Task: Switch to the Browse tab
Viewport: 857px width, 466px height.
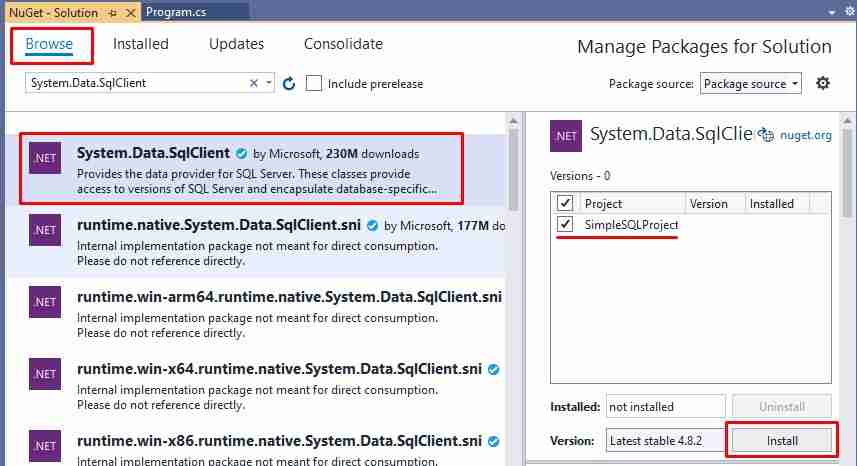Action: coord(49,44)
